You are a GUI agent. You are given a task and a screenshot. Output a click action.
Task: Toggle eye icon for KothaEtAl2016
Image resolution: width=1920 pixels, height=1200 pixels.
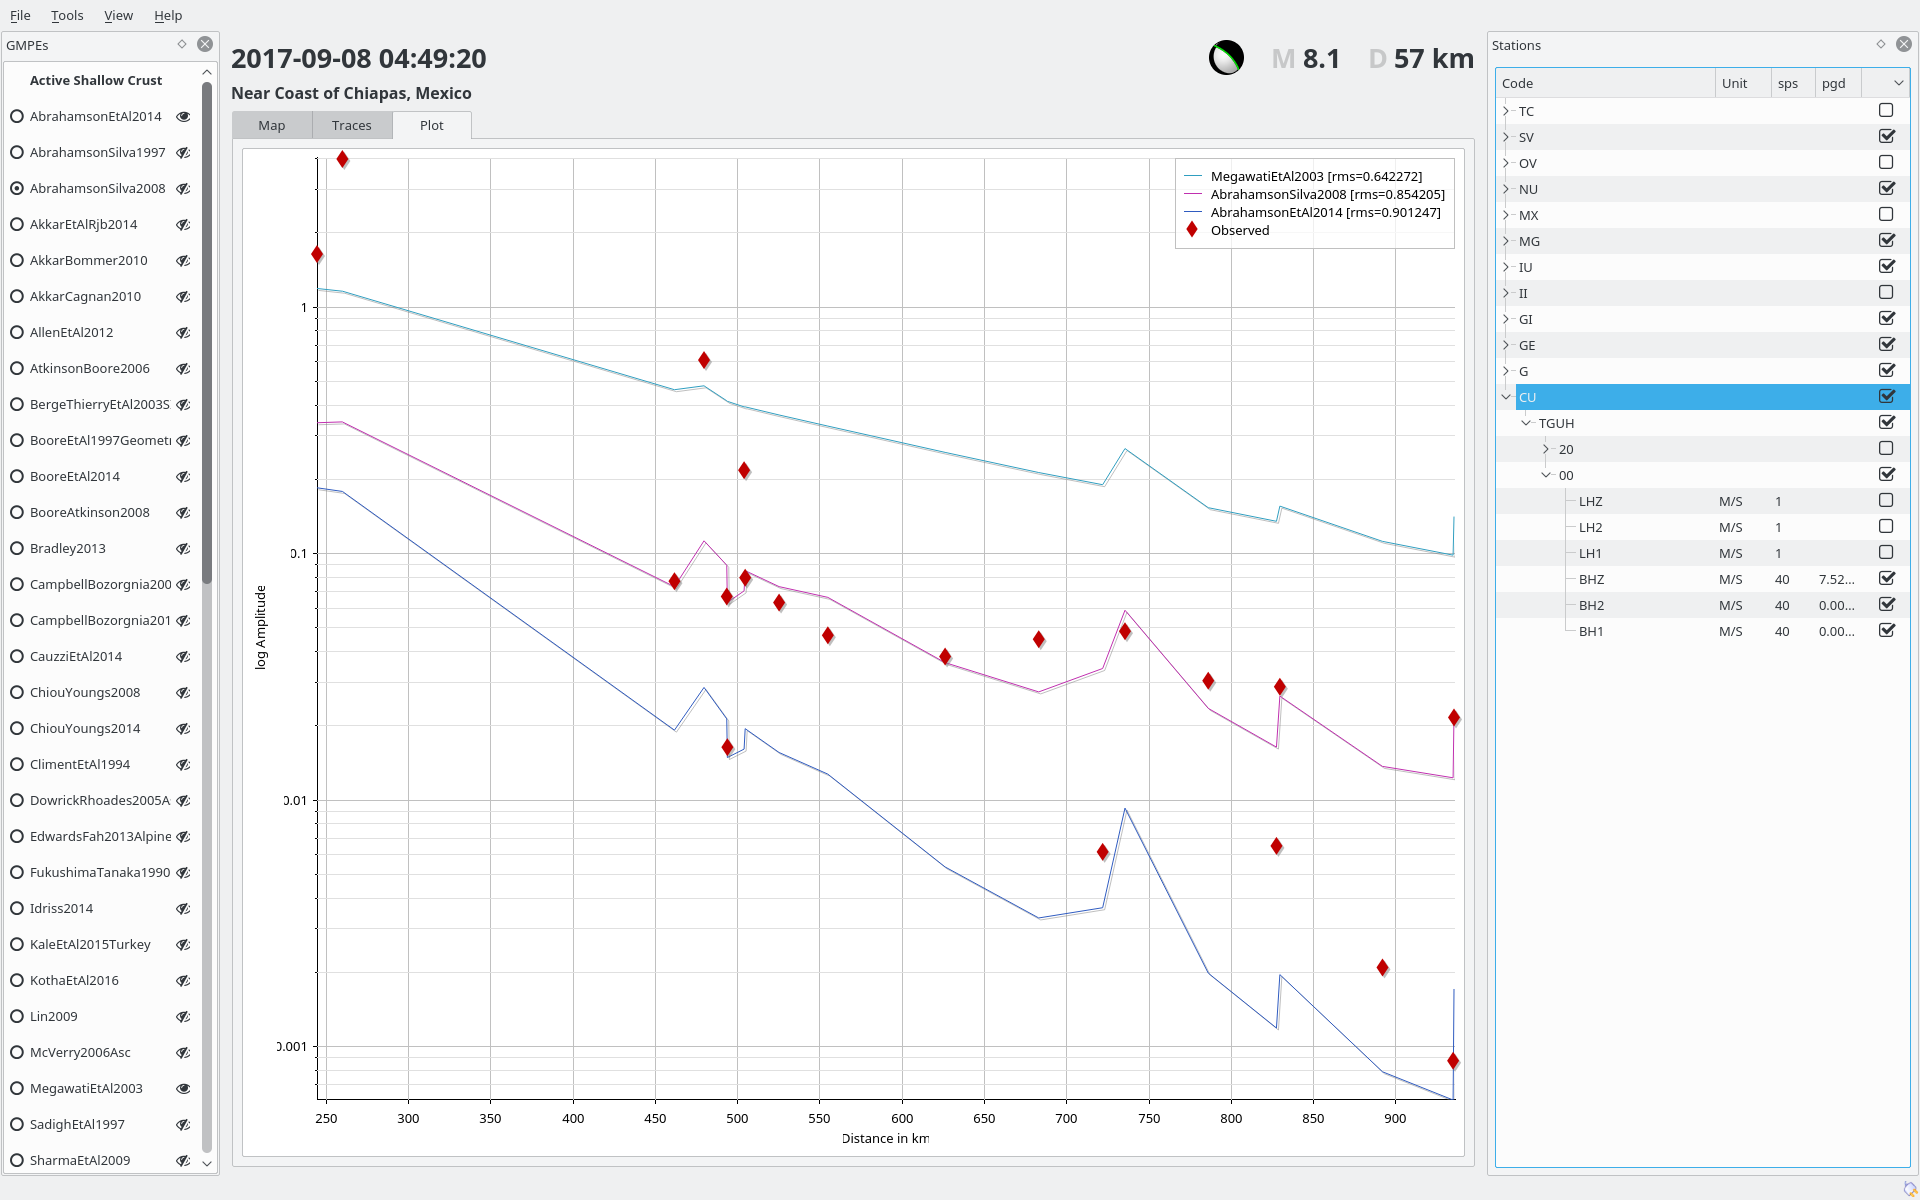coord(183,981)
